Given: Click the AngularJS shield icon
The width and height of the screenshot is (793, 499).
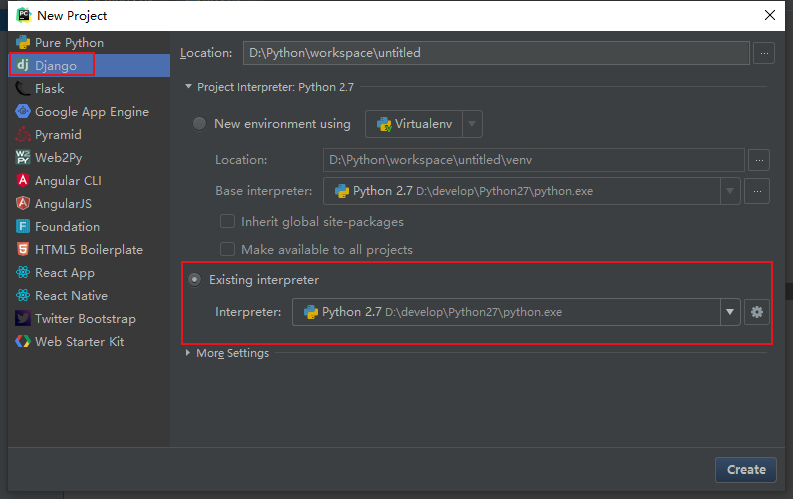Looking at the screenshot, I should (23, 203).
